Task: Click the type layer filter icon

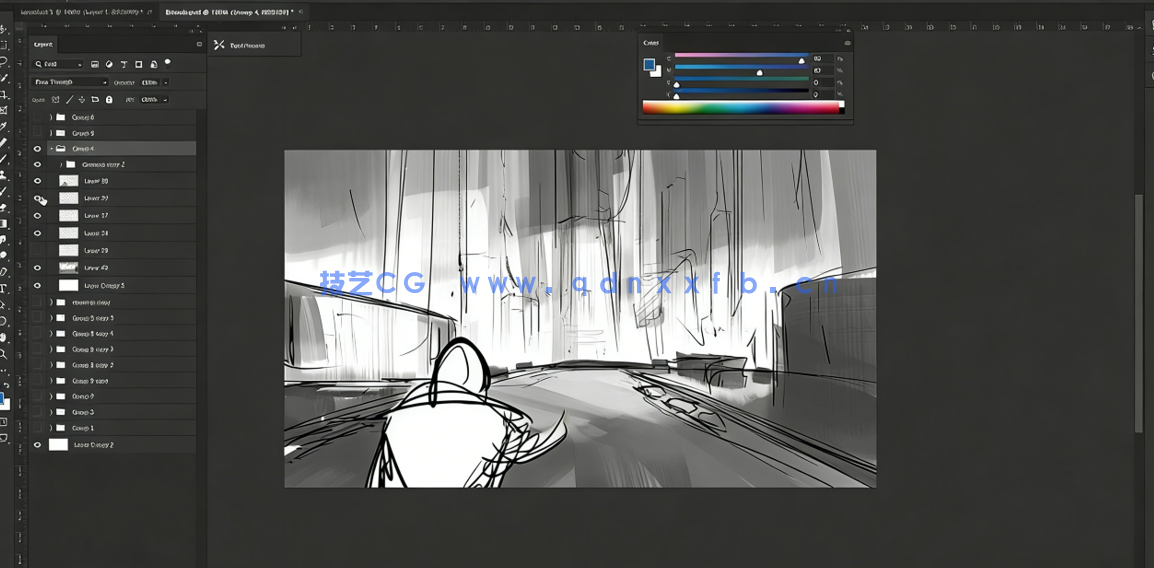Action: [124, 64]
